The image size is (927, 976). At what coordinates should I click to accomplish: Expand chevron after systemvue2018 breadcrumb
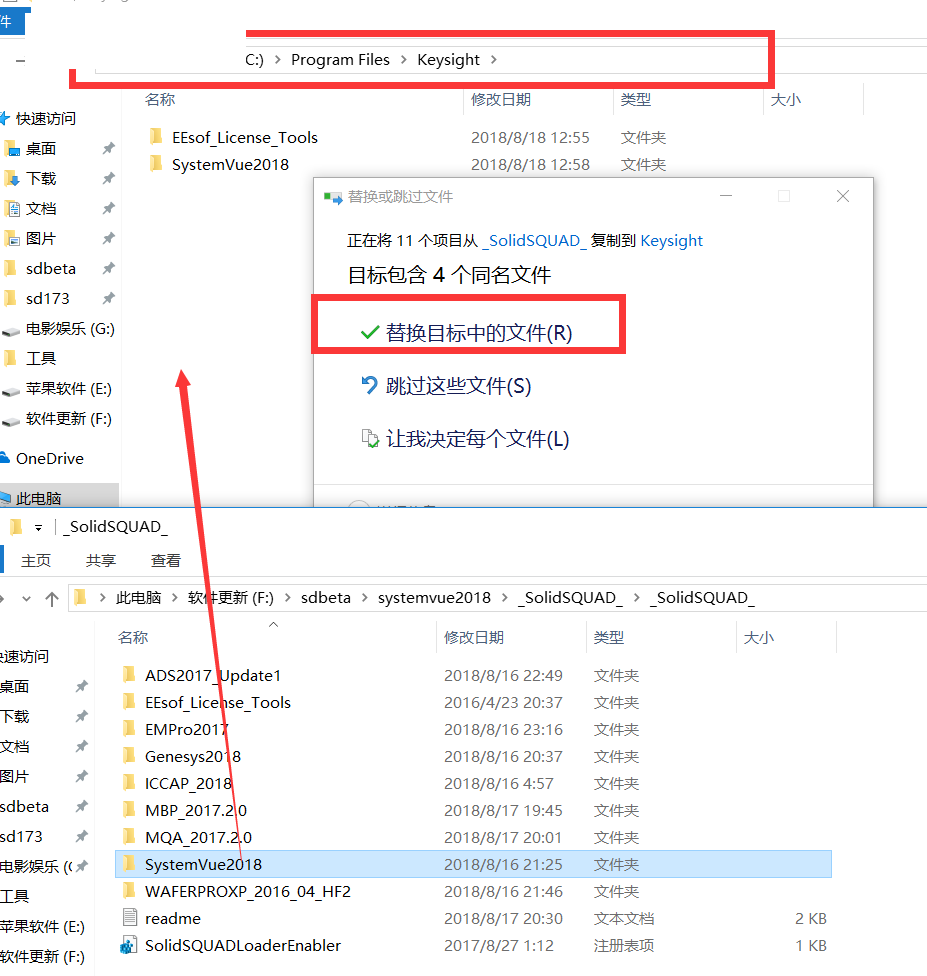tap(504, 598)
